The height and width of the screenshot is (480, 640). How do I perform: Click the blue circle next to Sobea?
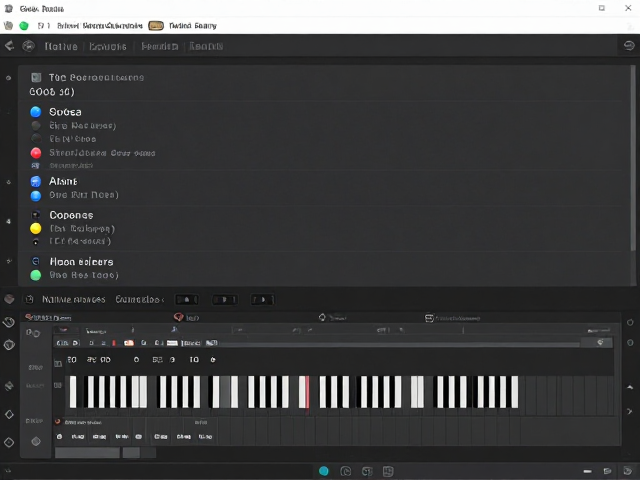[36, 112]
